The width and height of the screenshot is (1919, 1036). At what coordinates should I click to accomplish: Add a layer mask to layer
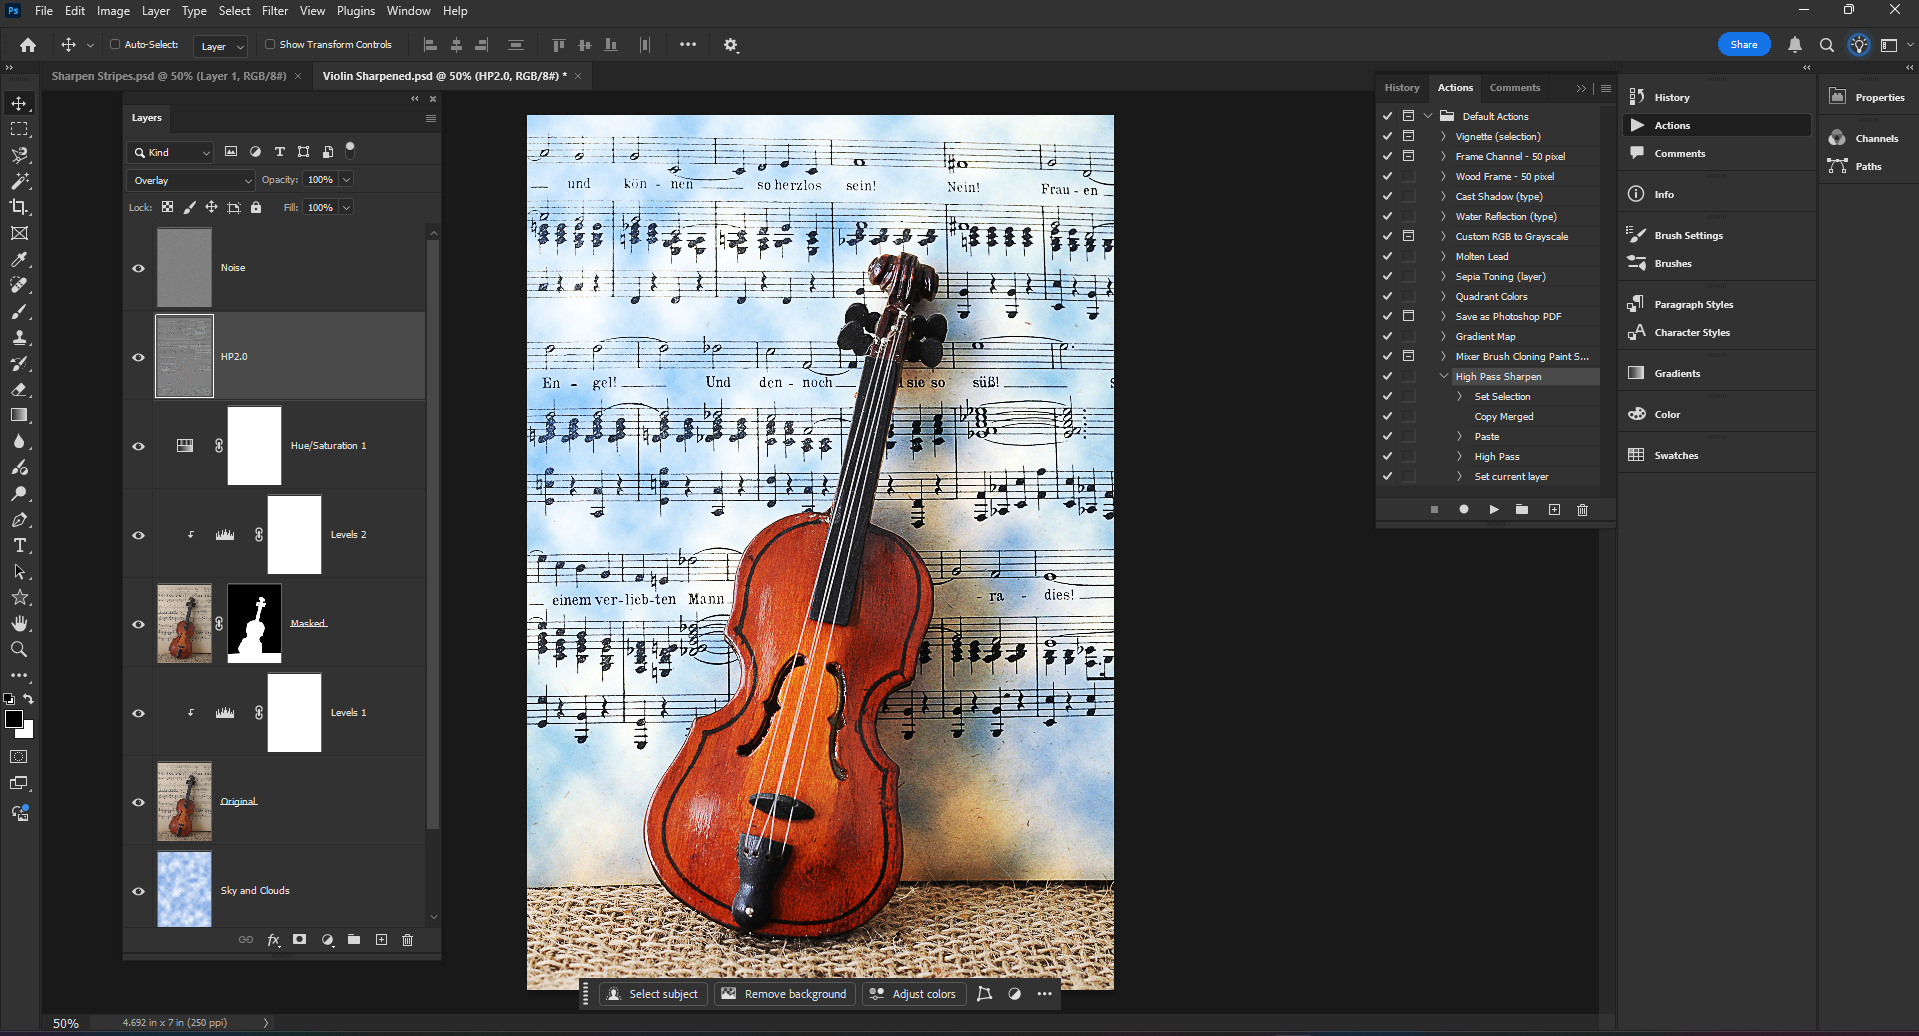(299, 940)
